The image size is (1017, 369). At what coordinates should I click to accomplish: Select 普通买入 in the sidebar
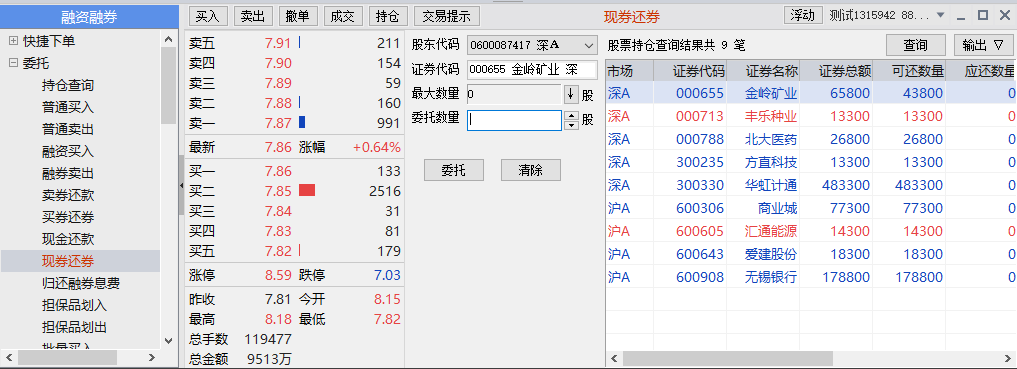68,108
